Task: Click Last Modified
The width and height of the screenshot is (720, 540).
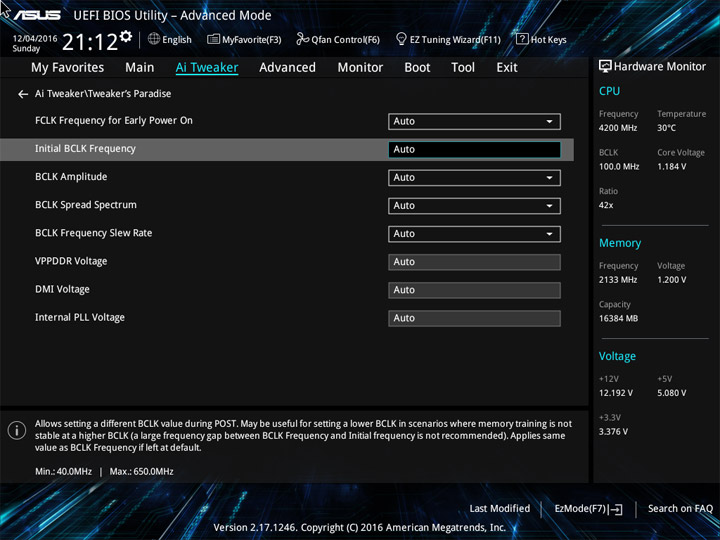Action: tap(500, 509)
